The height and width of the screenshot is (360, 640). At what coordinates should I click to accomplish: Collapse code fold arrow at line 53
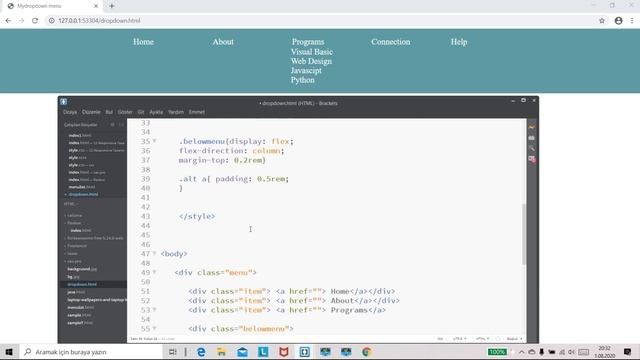pyautogui.click(x=154, y=310)
